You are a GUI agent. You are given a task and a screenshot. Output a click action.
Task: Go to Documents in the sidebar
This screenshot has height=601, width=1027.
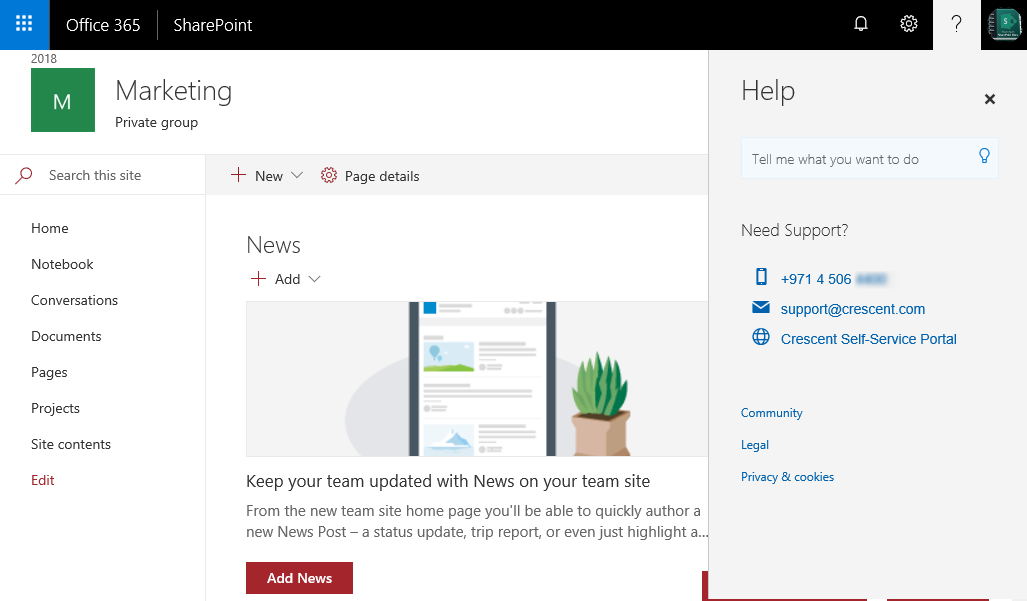point(66,336)
